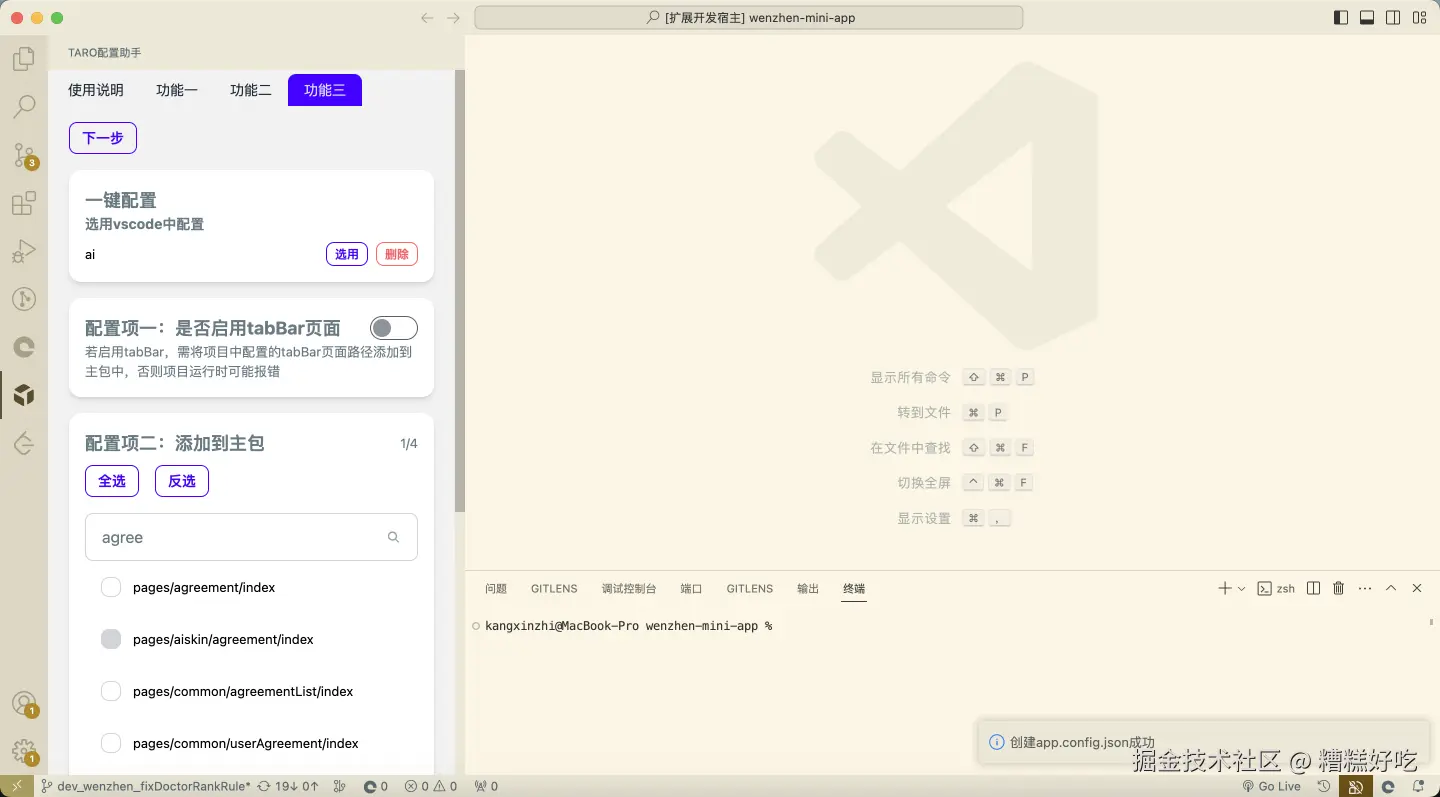
Task: Switch to the 使用说明 tab
Action: coord(96,90)
